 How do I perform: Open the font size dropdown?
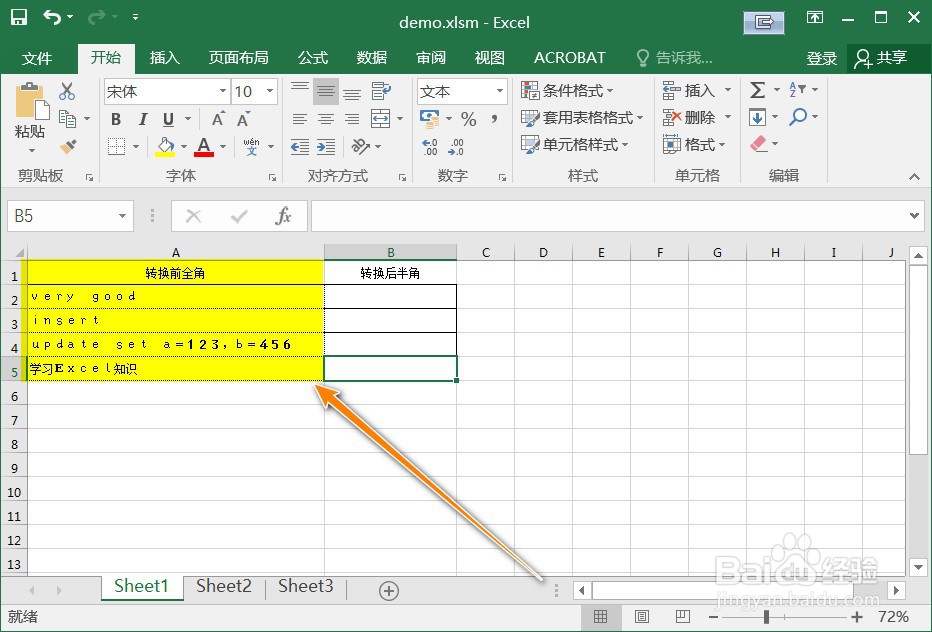click(x=270, y=92)
